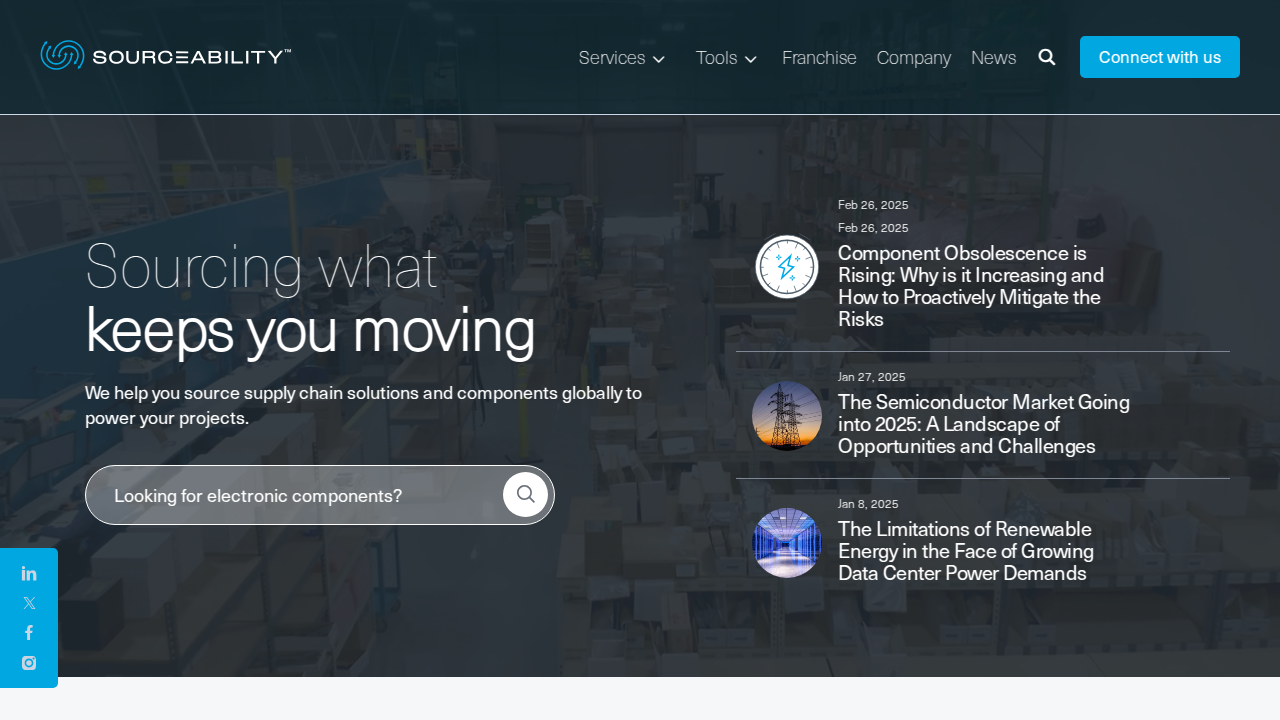Go to the Franchise page

(x=819, y=58)
